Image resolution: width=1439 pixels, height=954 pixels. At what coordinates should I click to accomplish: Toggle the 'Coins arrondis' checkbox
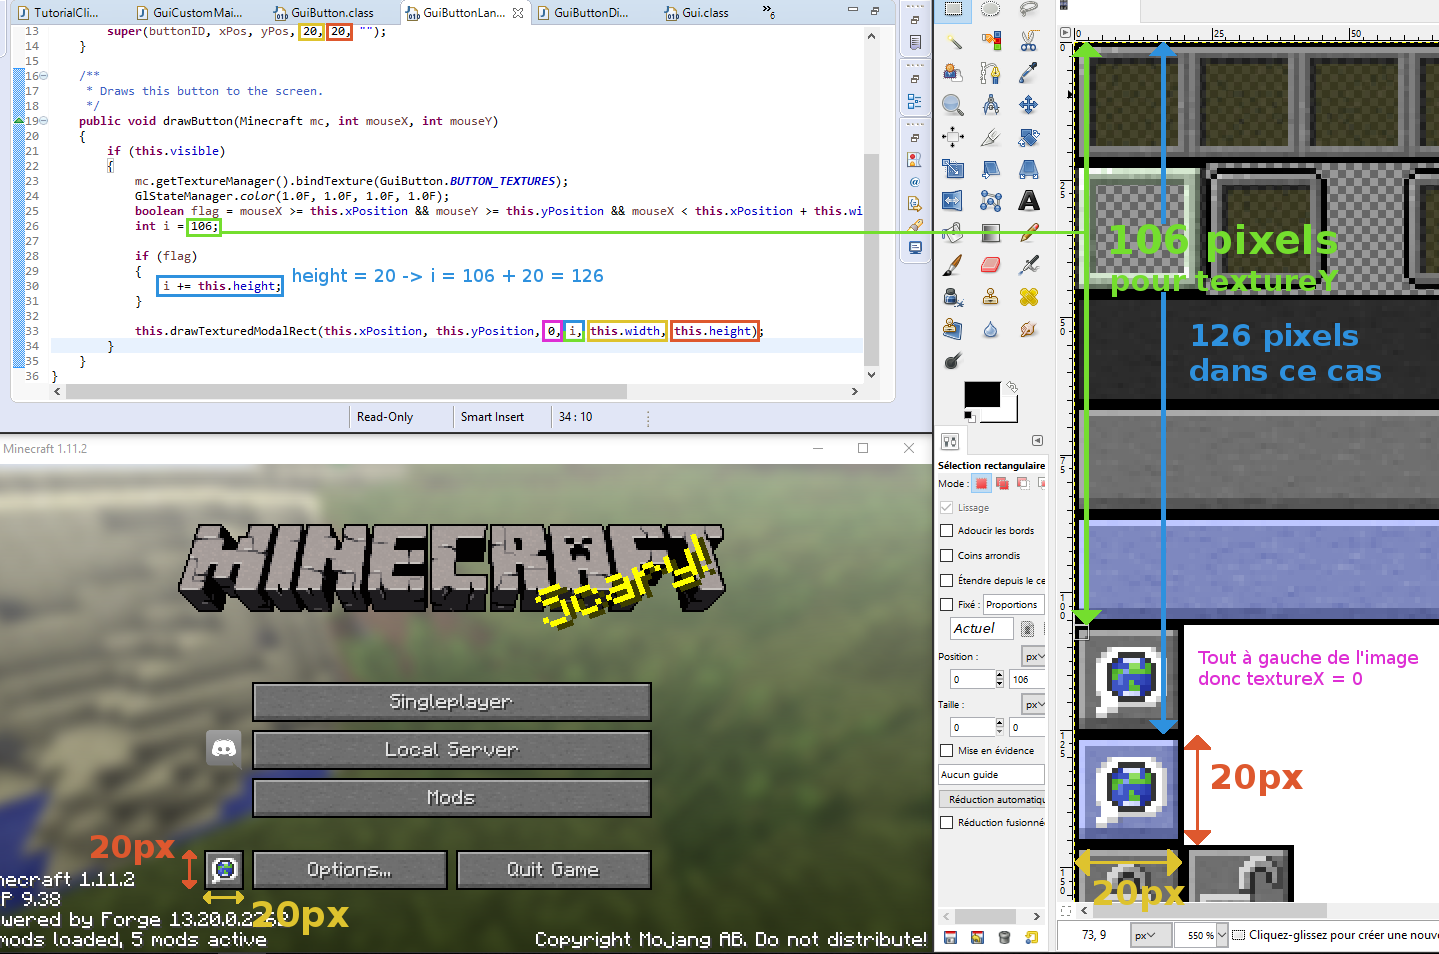[x=946, y=556]
